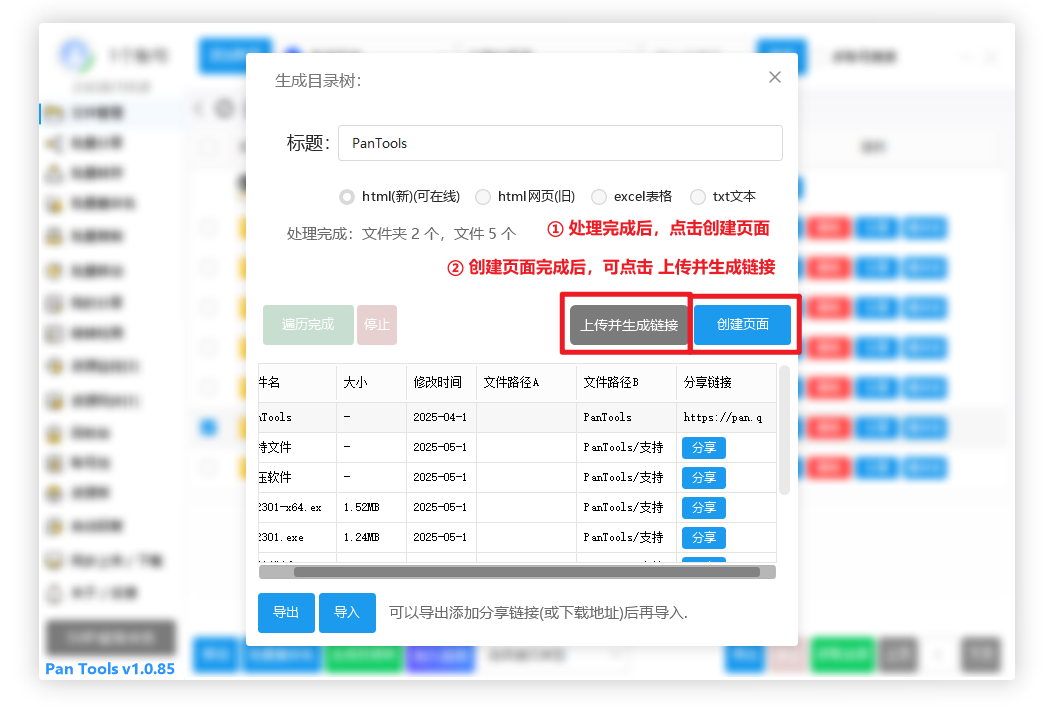Viewport: 1052px width, 725px height.
Task: Click the table's horizontal scrollbar
Action: (x=526, y=572)
